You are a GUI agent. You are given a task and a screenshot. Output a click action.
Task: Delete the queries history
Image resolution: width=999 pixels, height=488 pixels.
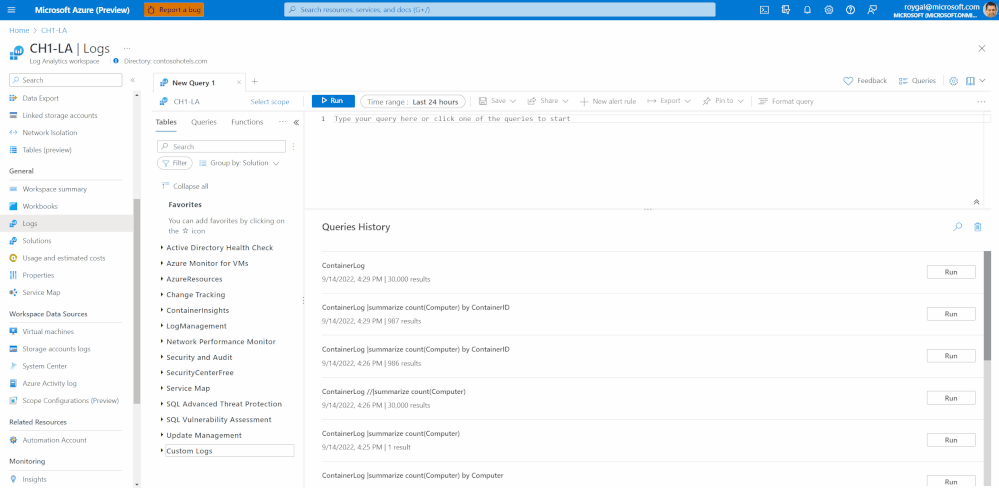(977, 227)
